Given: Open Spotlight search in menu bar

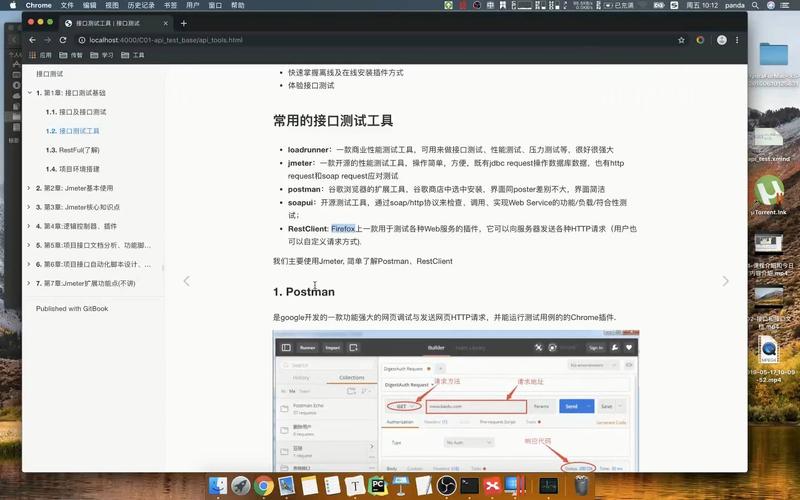Looking at the screenshot, I should click(x=755, y=5).
